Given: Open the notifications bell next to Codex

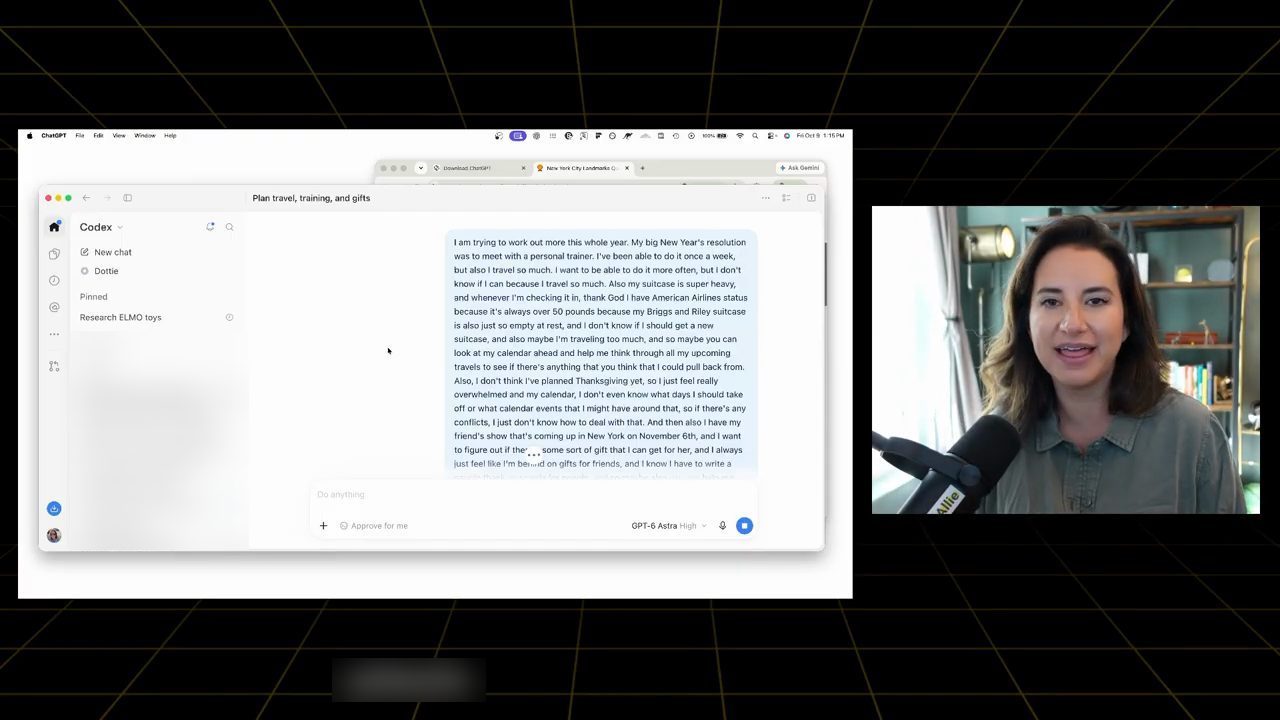Looking at the screenshot, I should pyautogui.click(x=210, y=227).
